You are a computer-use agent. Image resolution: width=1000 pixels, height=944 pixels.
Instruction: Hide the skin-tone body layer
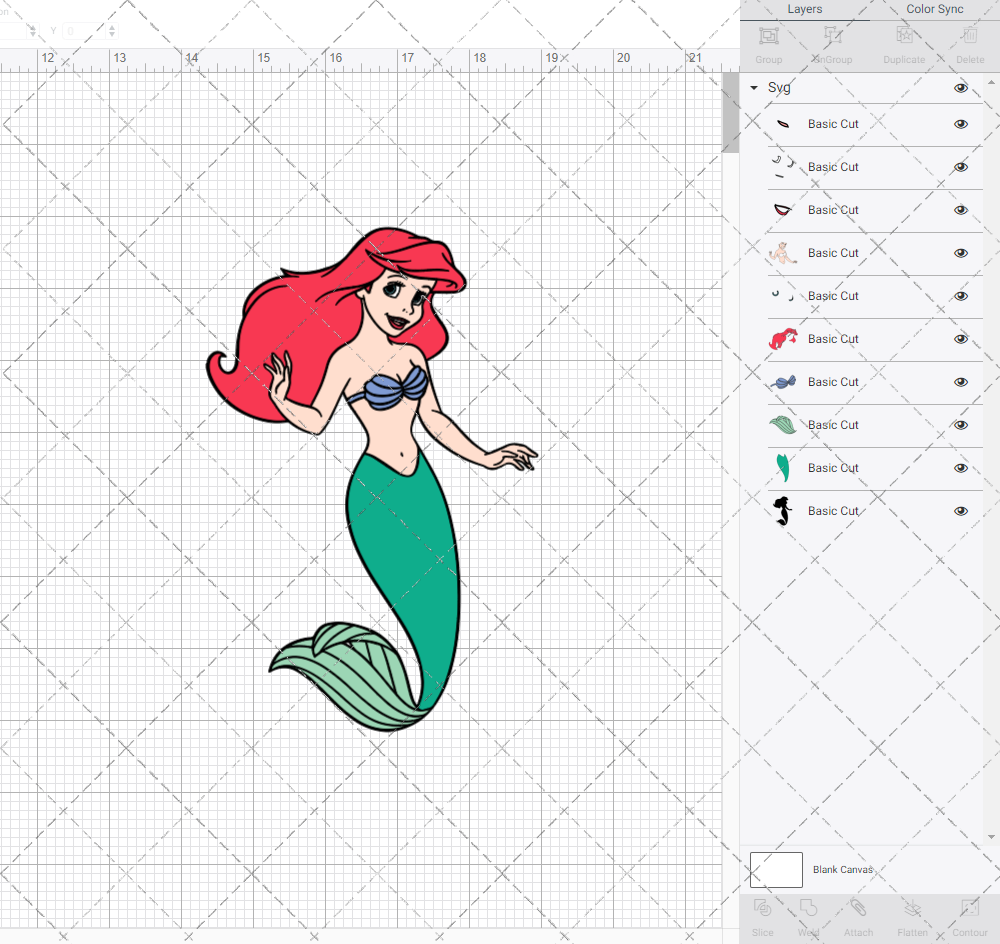coord(960,253)
